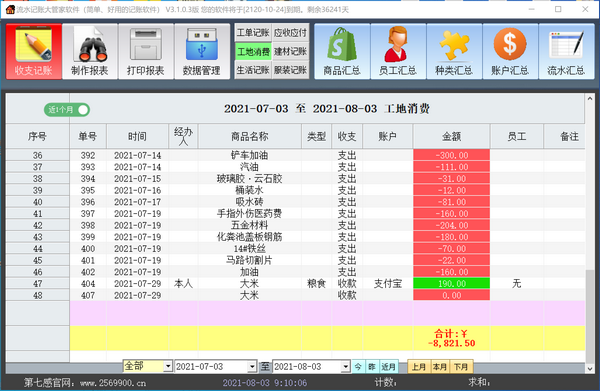Click the 金额 column header
The image size is (600, 391).
452,136
